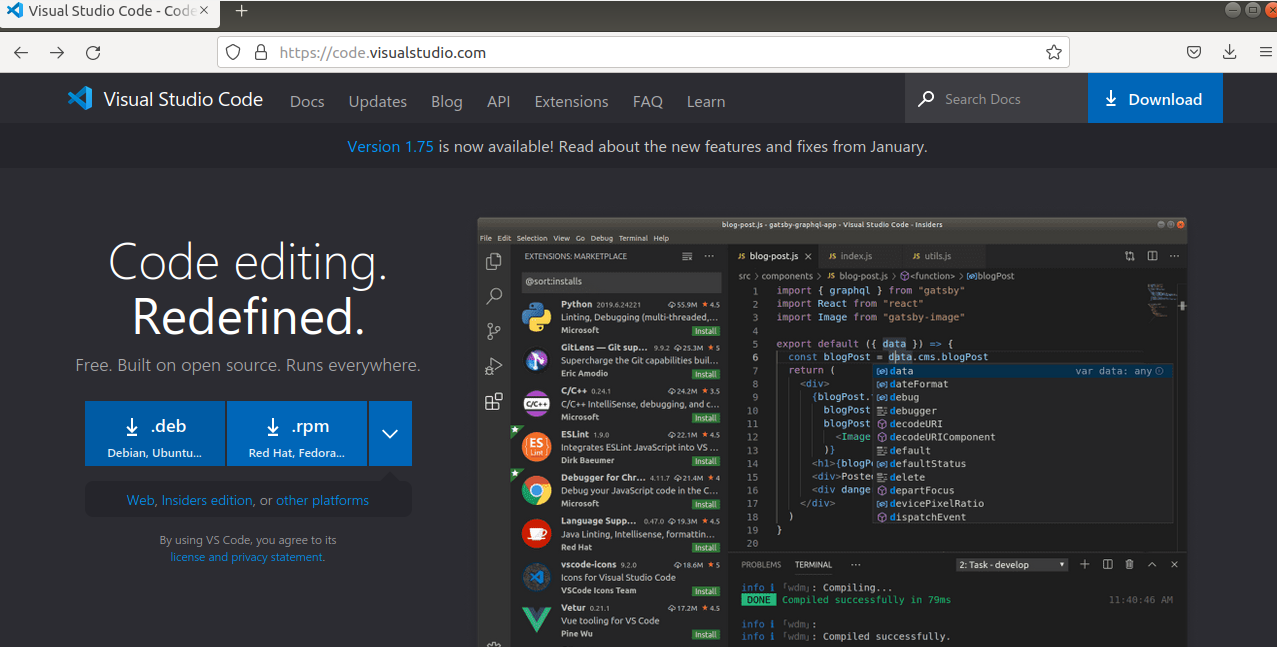Click the TERMINAL tab in screenshot
The width and height of the screenshot is (1277, 647).
coord(814,565)
